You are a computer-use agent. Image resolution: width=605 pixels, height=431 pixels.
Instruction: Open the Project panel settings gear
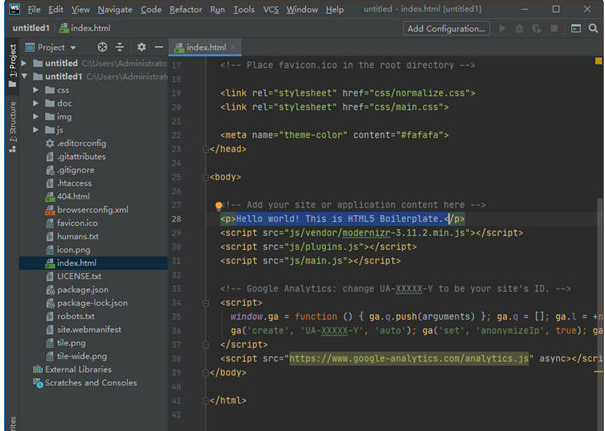click(x=142, y=47)
